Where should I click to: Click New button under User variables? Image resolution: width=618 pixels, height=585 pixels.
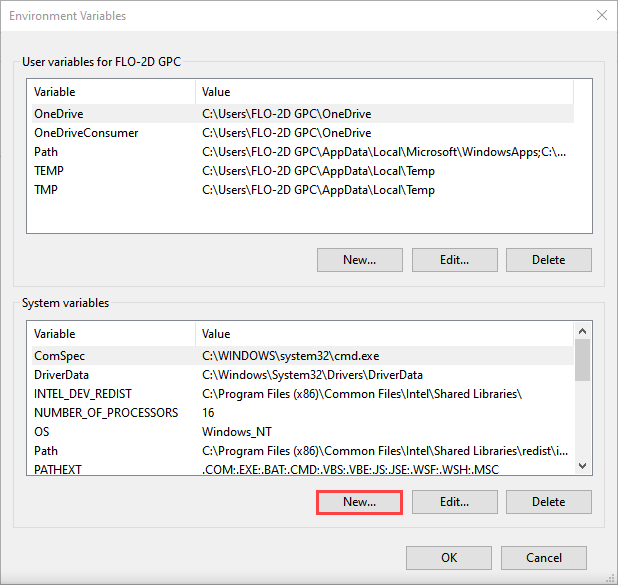pos(359,260)
